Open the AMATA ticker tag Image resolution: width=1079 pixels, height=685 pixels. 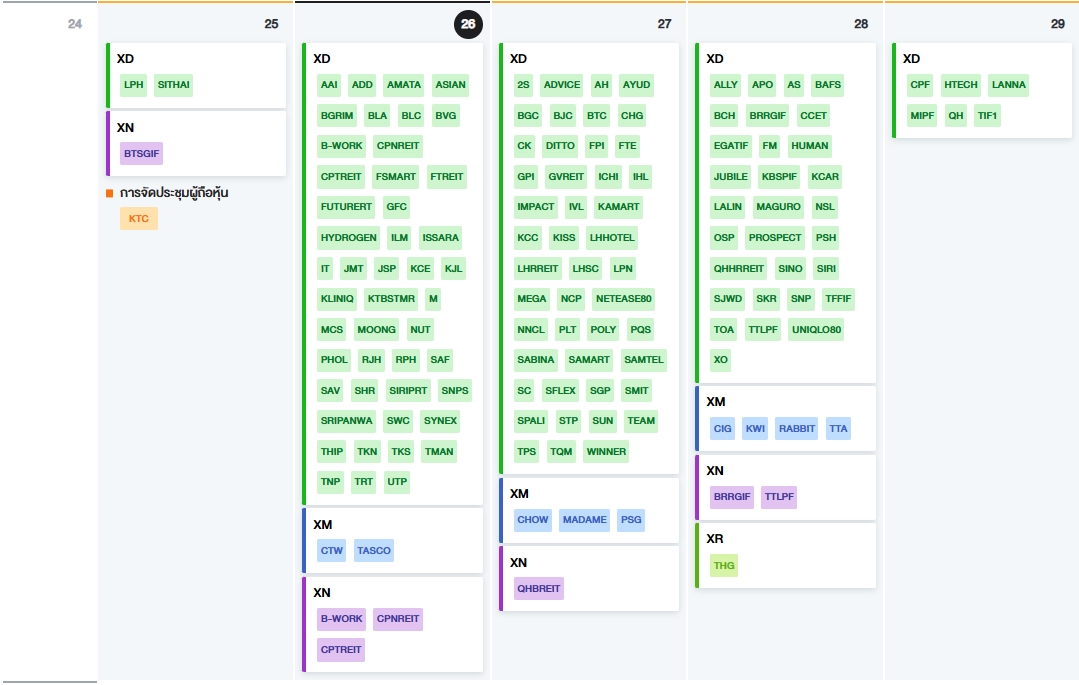click(403, 85)
